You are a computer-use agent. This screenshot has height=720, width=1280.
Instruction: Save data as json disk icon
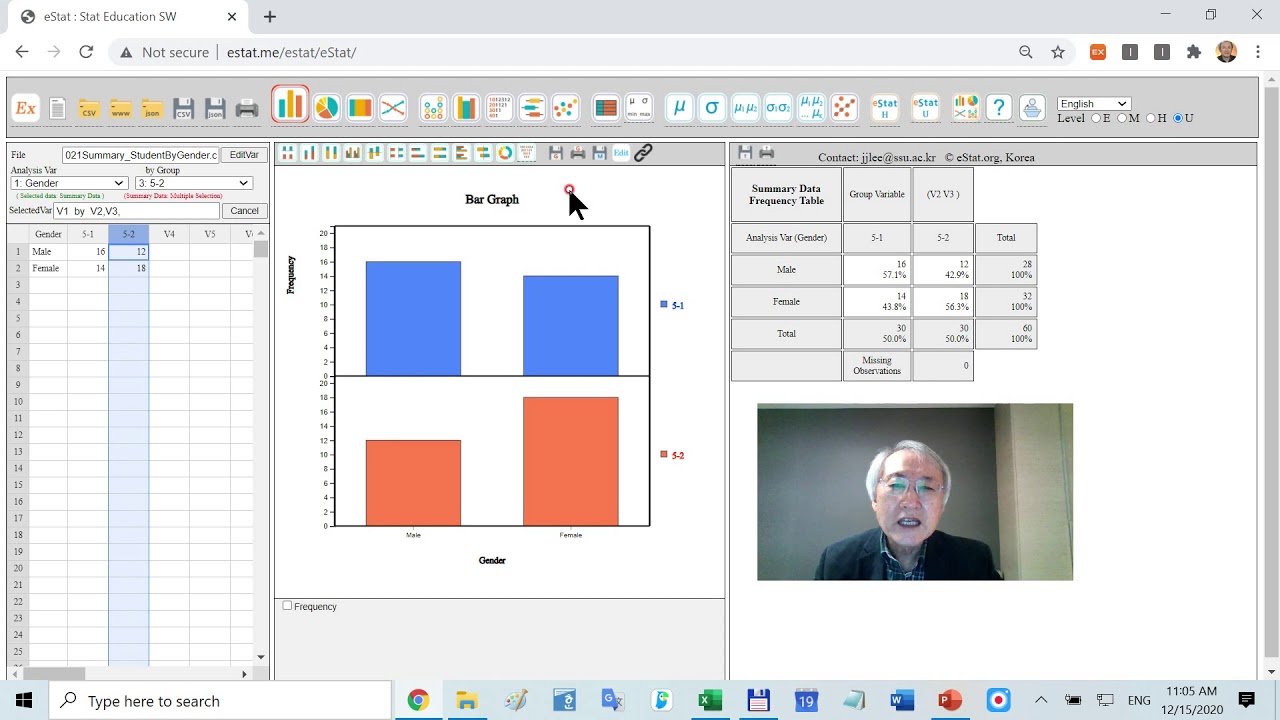tap(214, 109)
